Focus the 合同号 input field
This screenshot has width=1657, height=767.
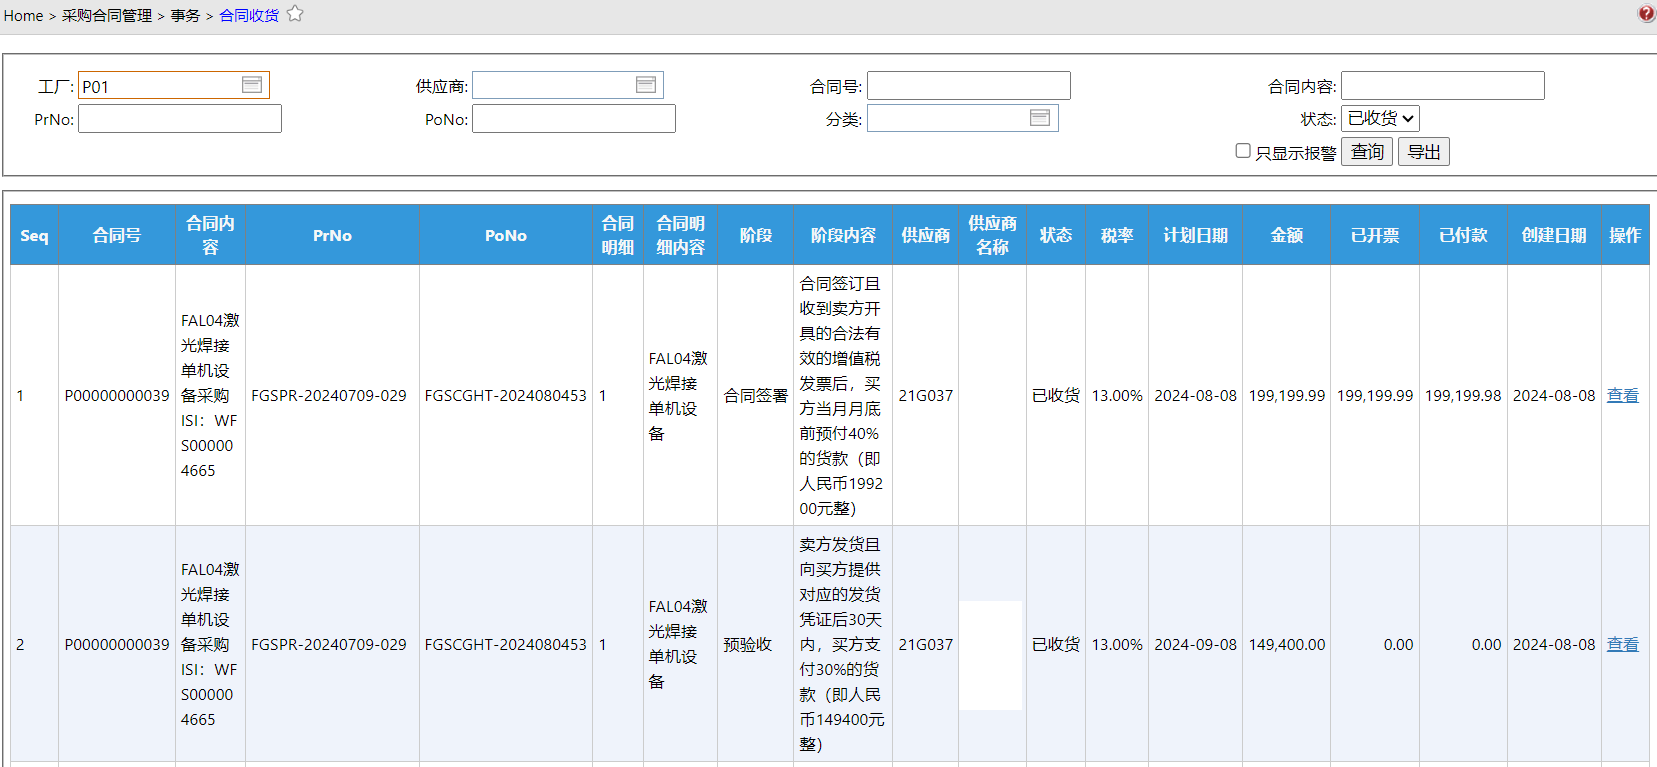click(x=969, y=85)
